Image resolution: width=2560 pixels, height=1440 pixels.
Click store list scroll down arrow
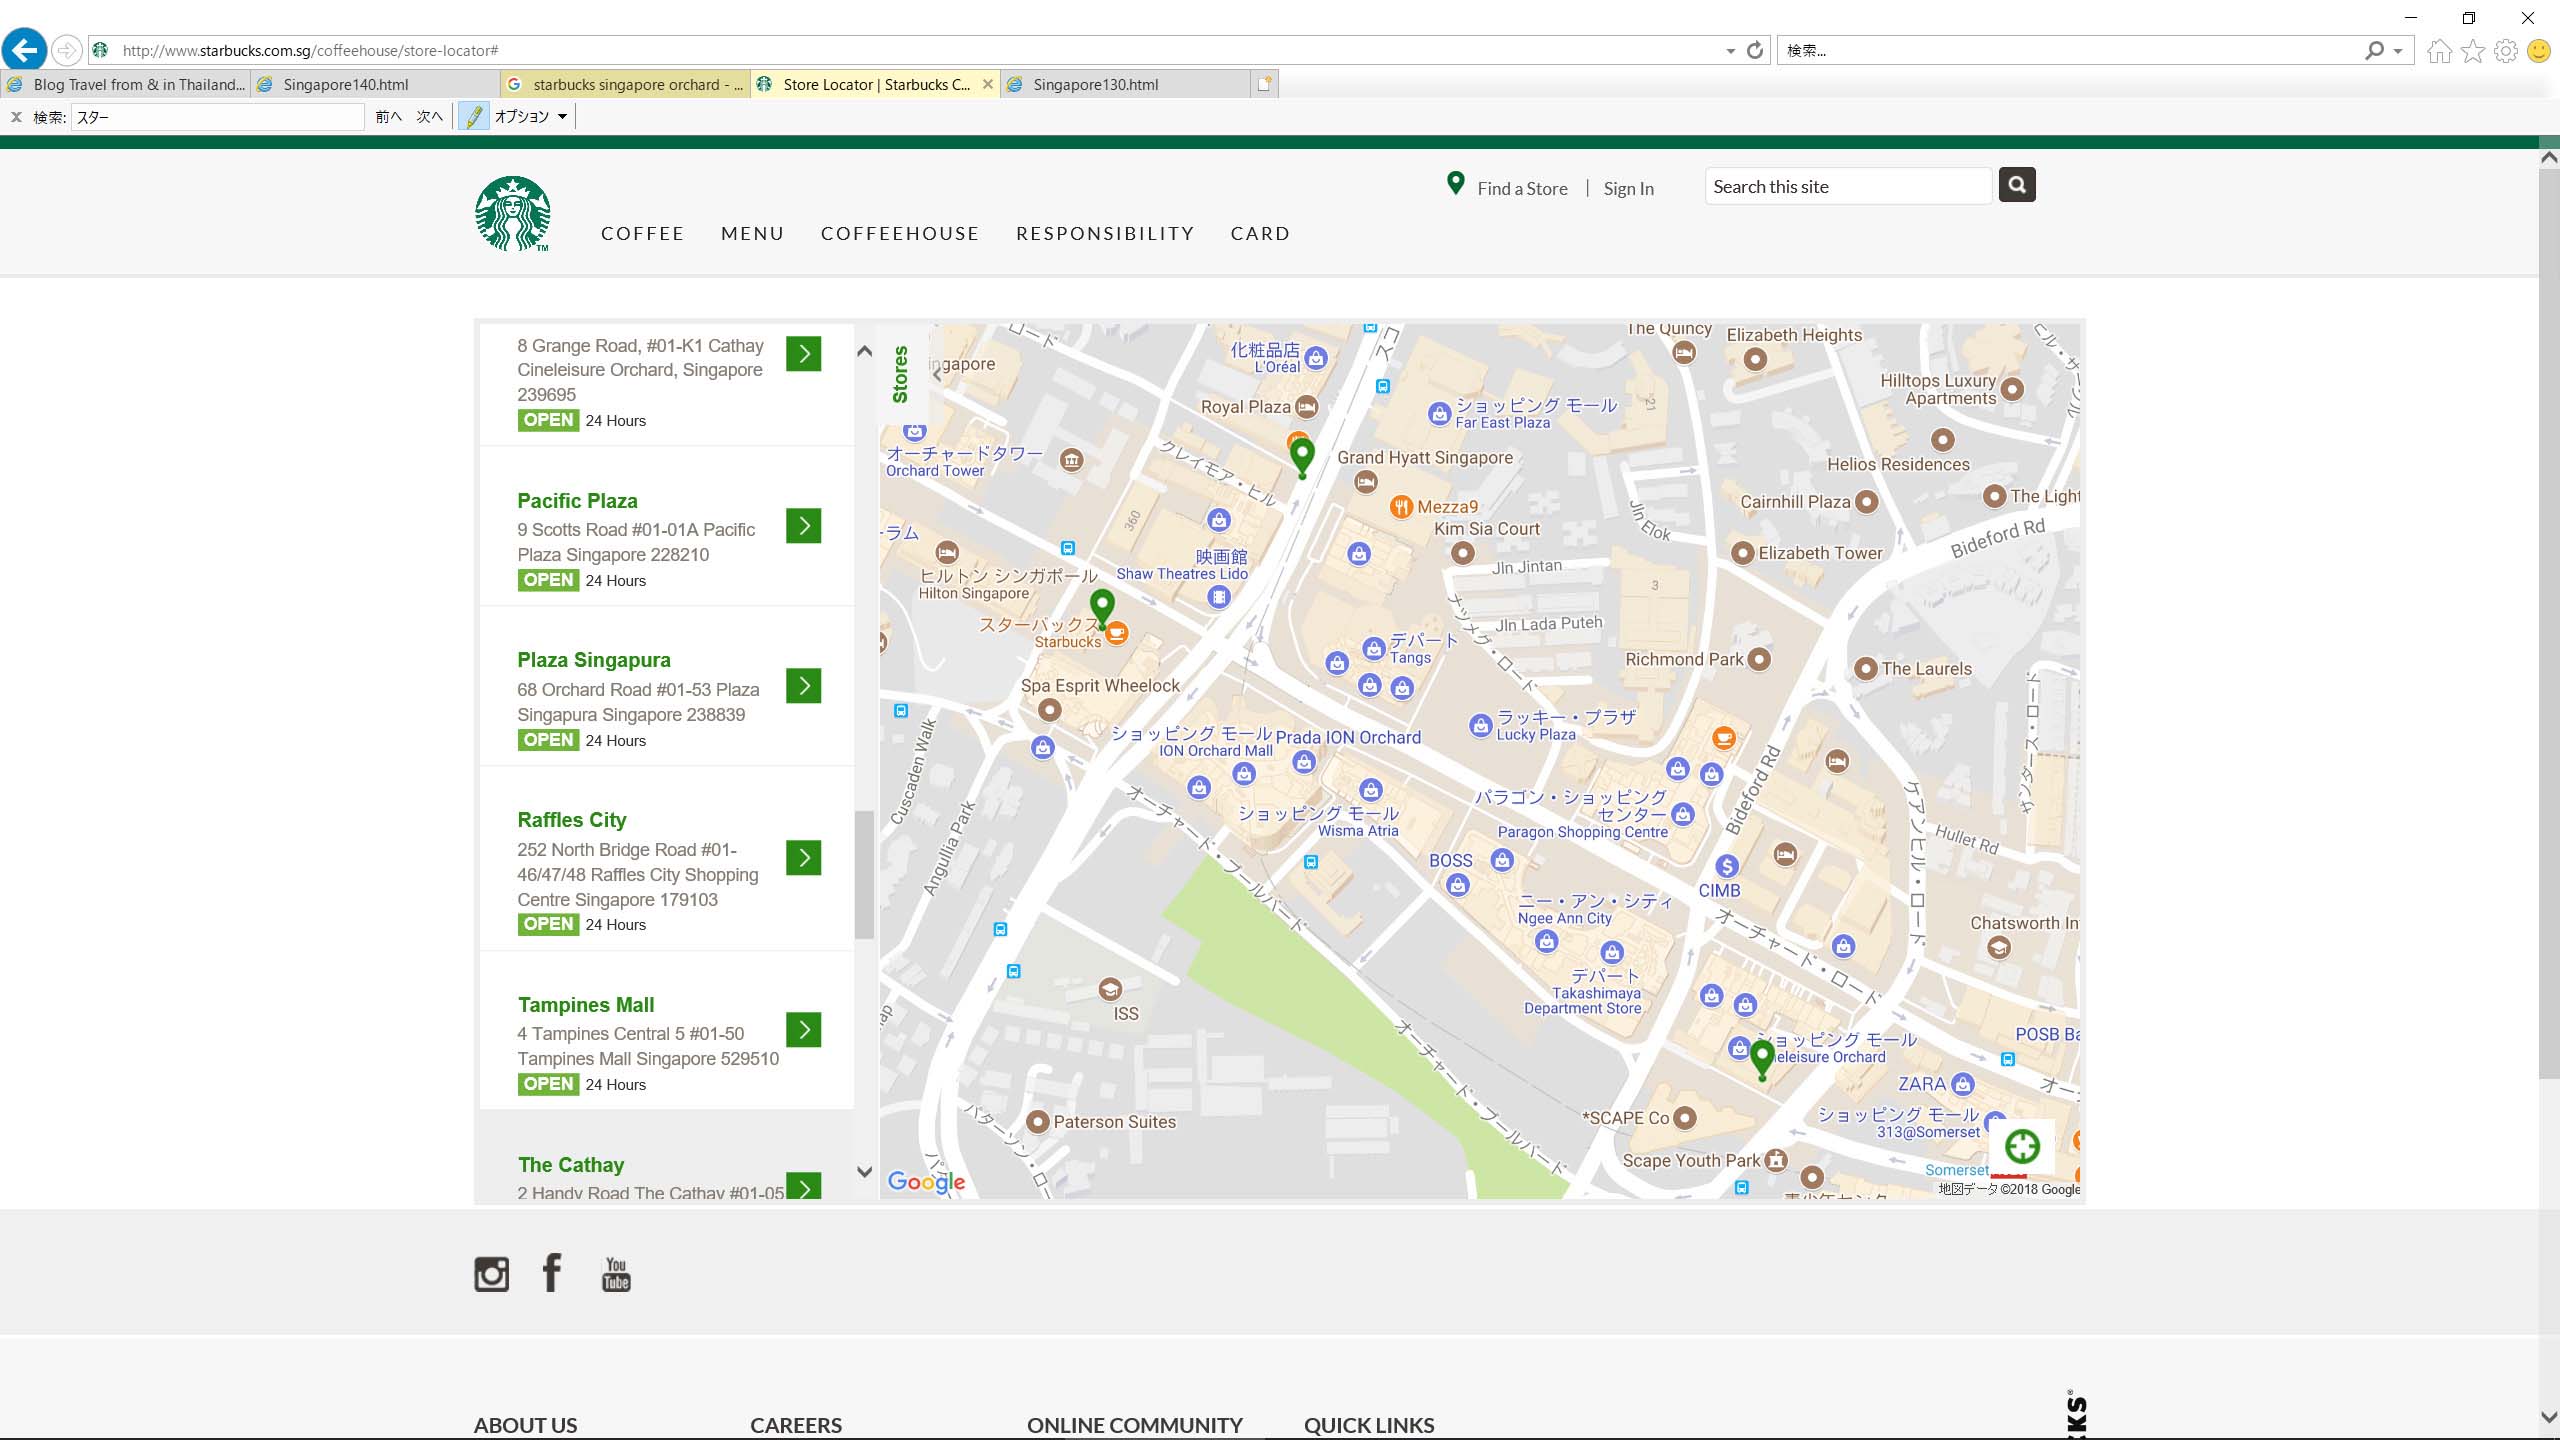(865, 1172)
